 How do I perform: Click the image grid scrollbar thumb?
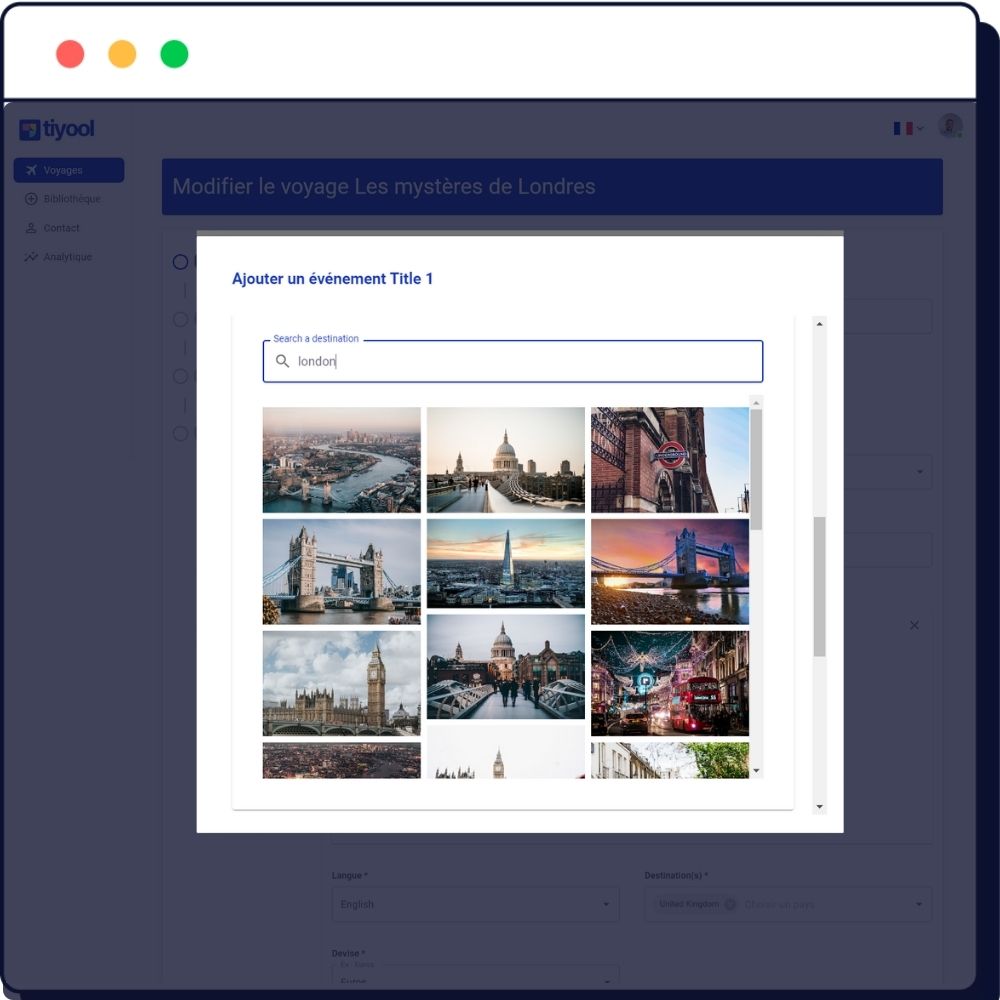point(756,469)
